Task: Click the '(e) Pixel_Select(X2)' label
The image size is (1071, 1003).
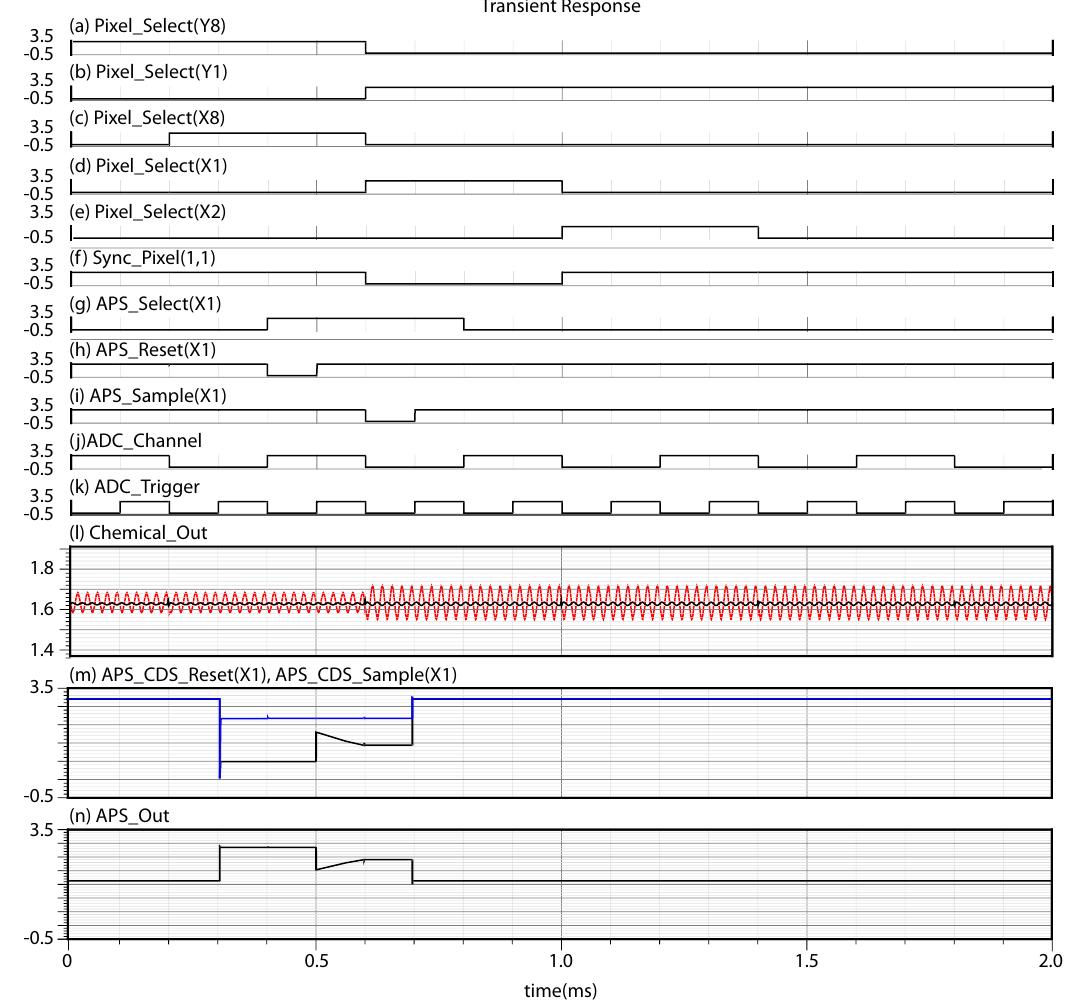Action: (x=148, y=212)
